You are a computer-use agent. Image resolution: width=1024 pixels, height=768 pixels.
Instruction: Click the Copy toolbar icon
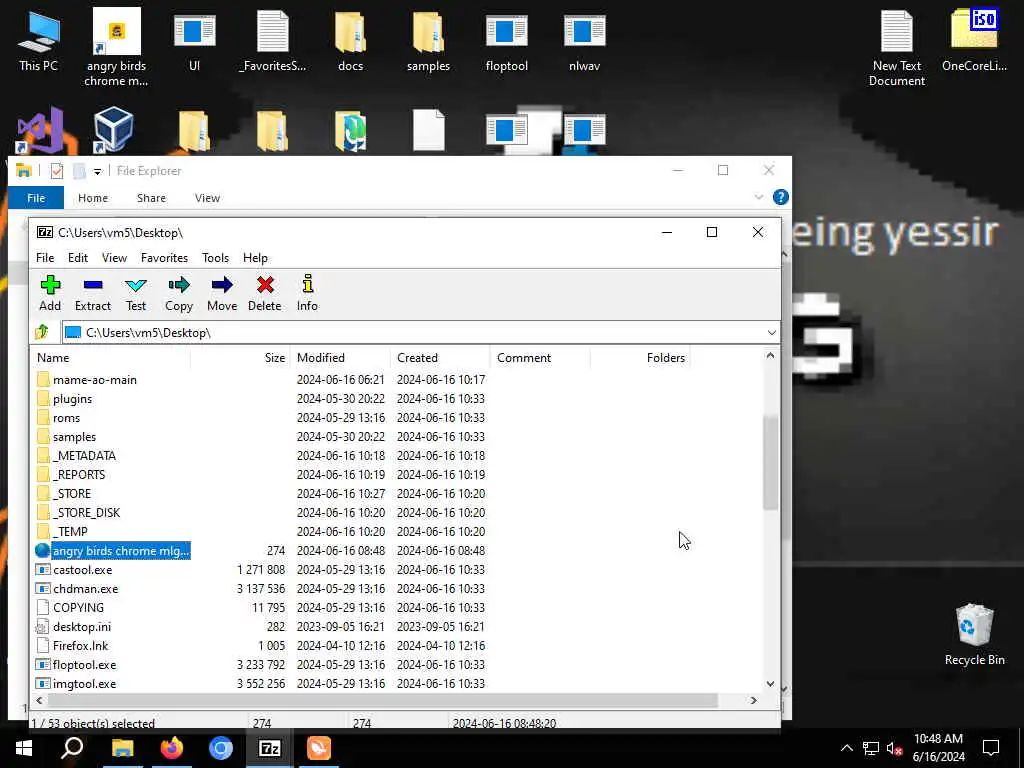(178, 293)
